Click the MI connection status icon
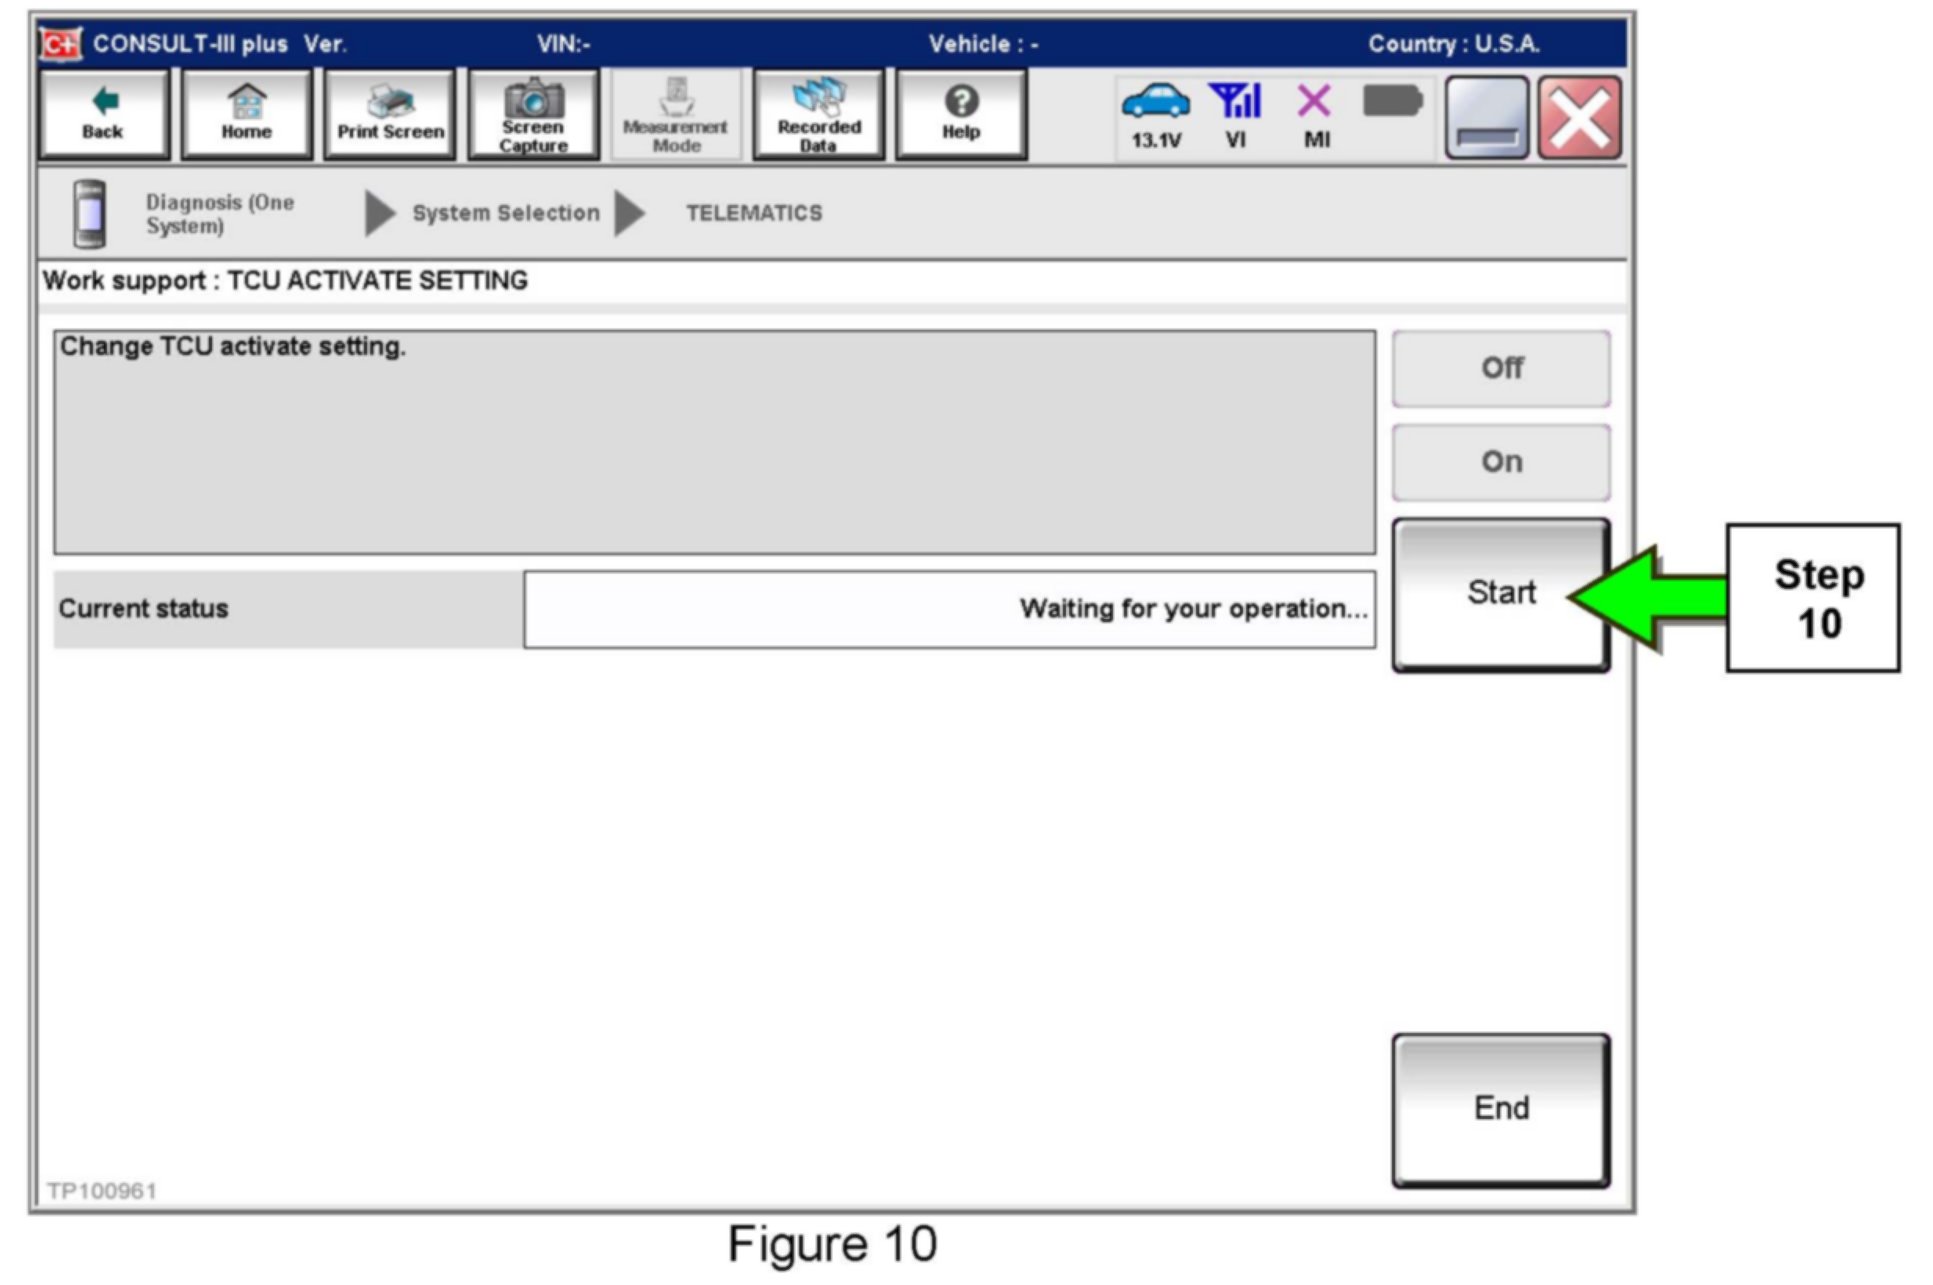Viewport: 1933px width, 1285px height. coord(1315,115)
